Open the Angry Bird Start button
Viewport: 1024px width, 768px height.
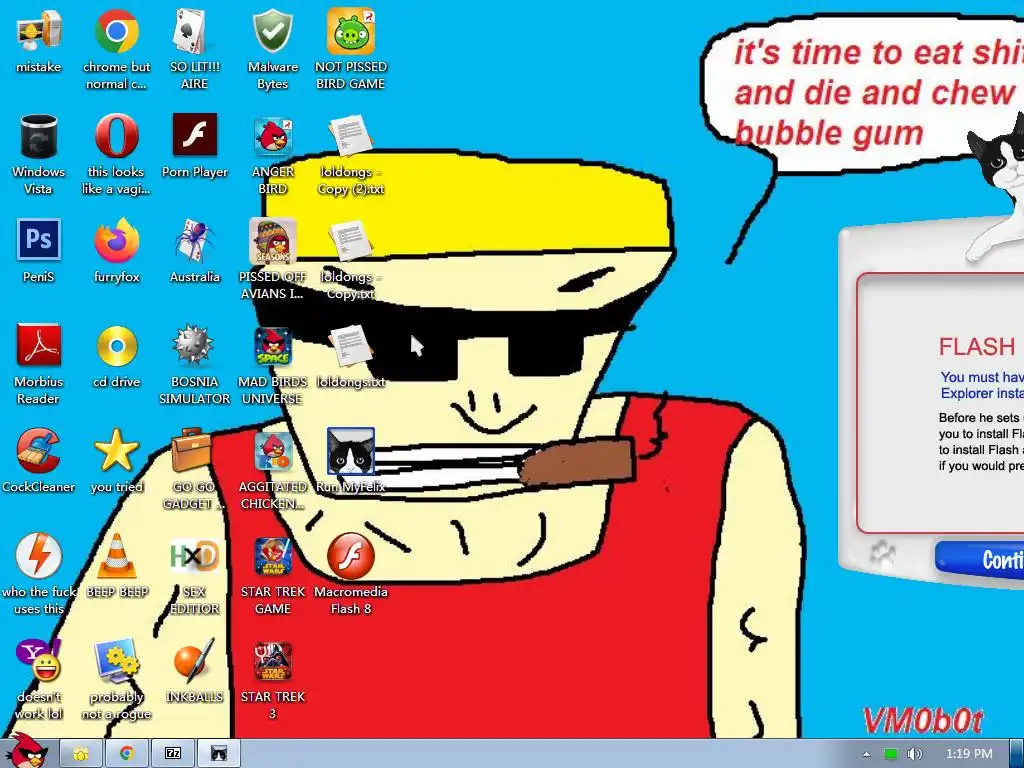[26, 751]
